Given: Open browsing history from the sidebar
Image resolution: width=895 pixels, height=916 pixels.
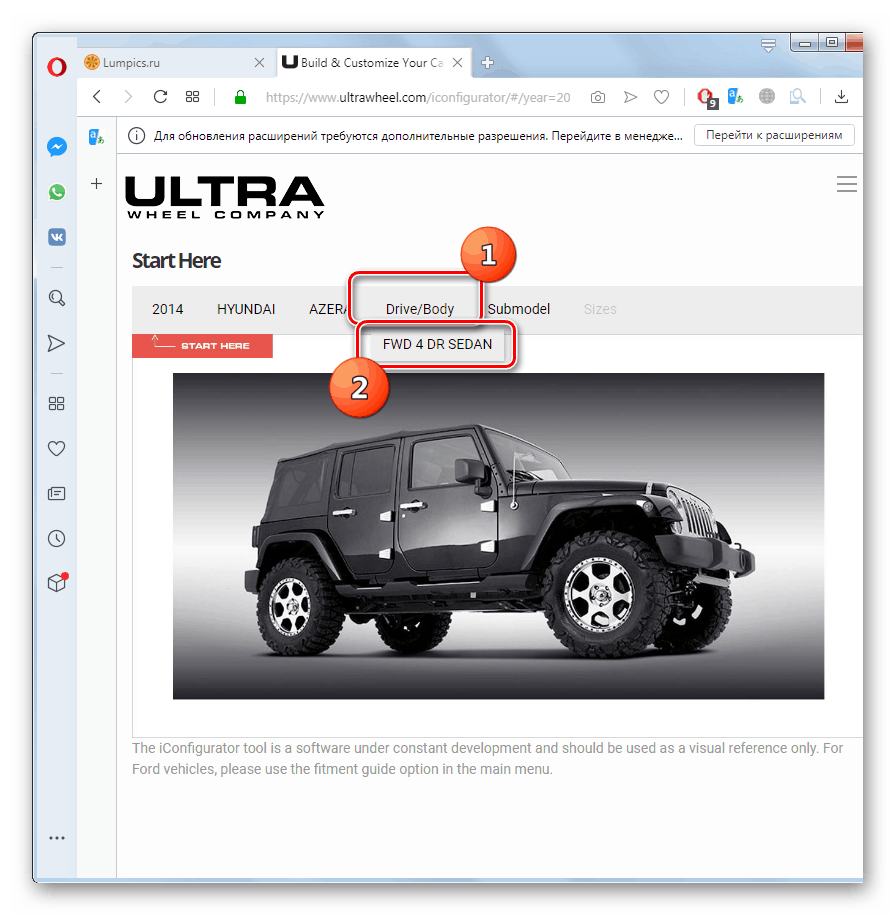Looking at the screenshot, I should pos(57,538).
